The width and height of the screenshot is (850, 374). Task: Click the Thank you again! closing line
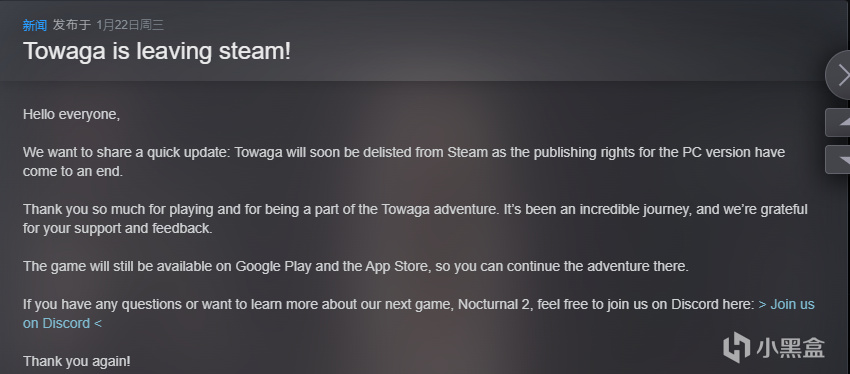coord(76,361)
